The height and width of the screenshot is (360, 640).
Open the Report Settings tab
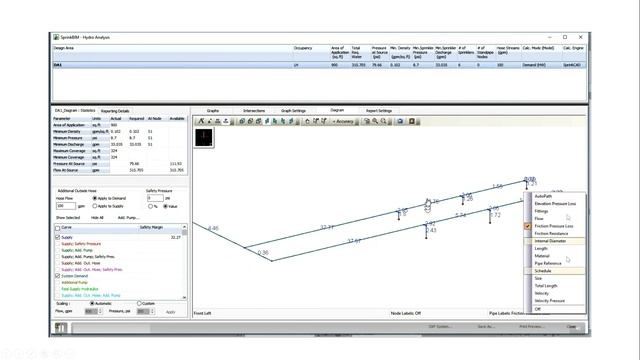pos(378,111)
